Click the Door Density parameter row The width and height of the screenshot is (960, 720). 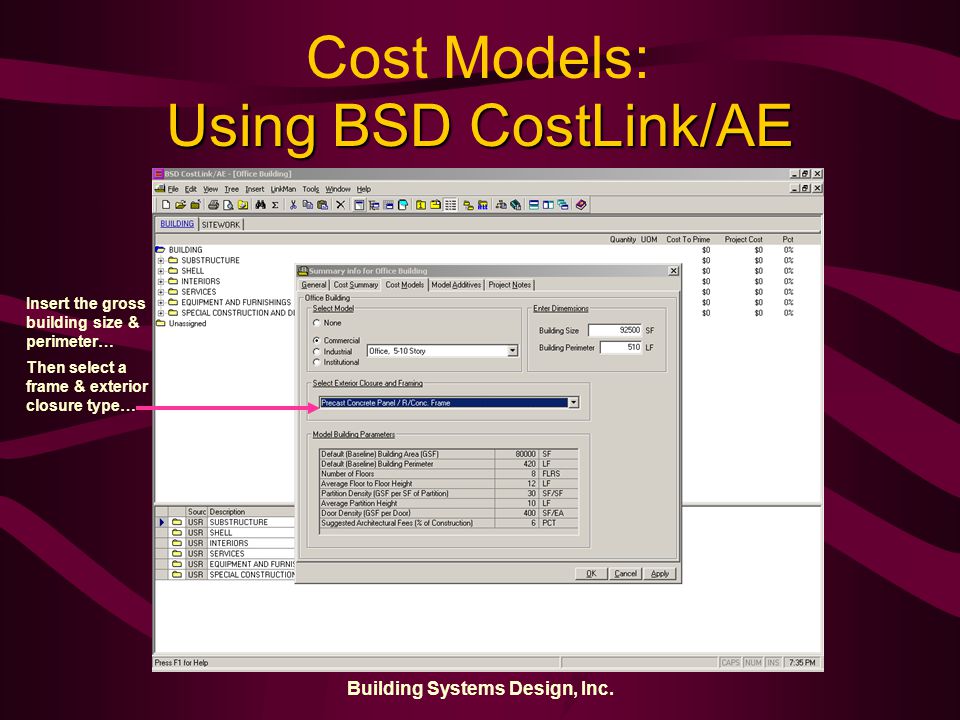pos(448,513)
